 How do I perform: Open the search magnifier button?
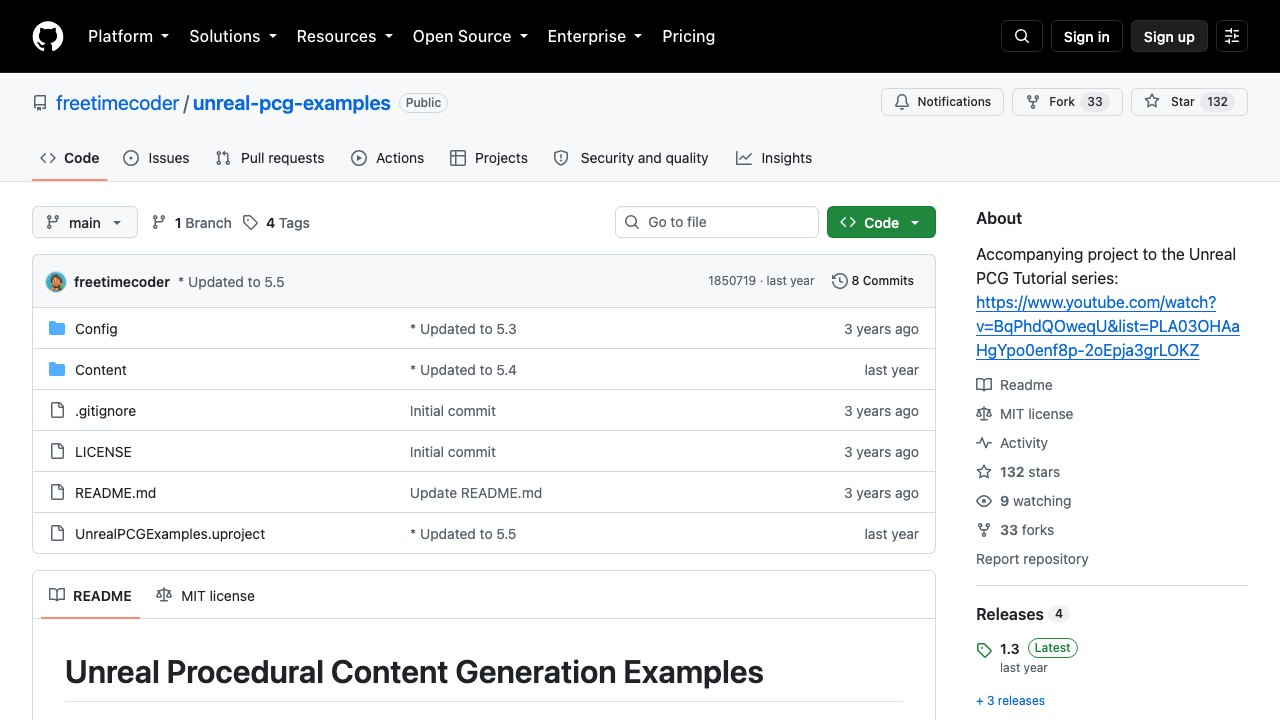1022,36
